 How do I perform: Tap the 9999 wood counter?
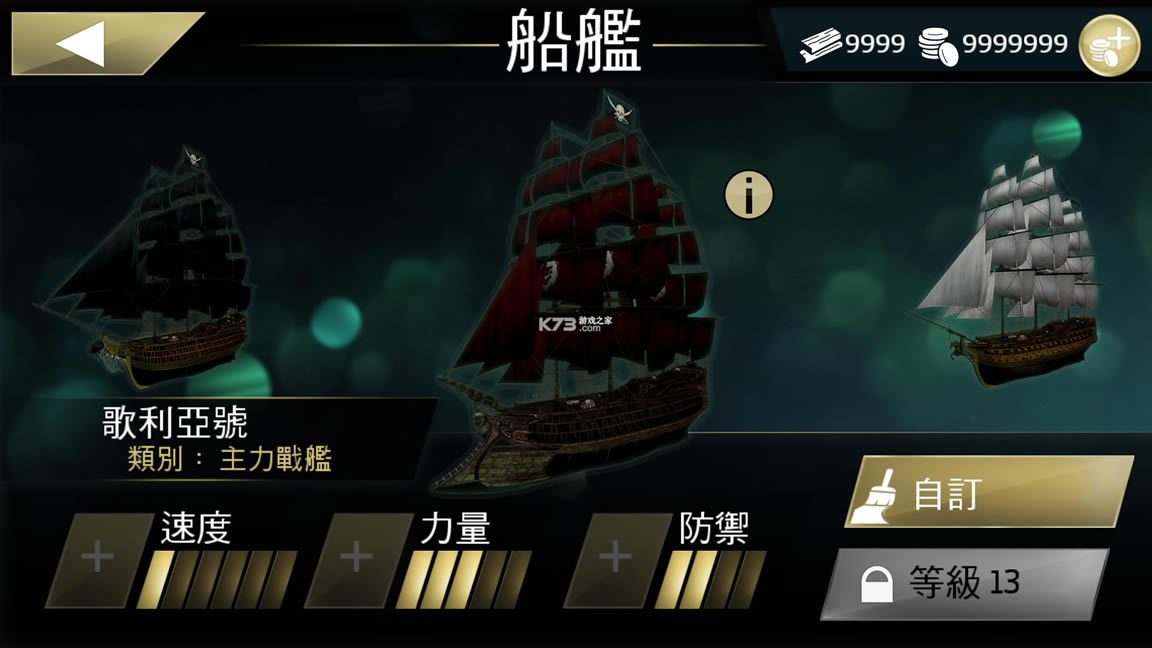click(x=874, y=44)
